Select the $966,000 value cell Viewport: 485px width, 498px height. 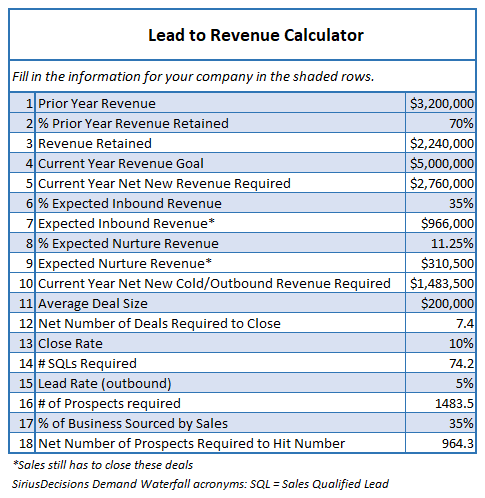(440, 223)
